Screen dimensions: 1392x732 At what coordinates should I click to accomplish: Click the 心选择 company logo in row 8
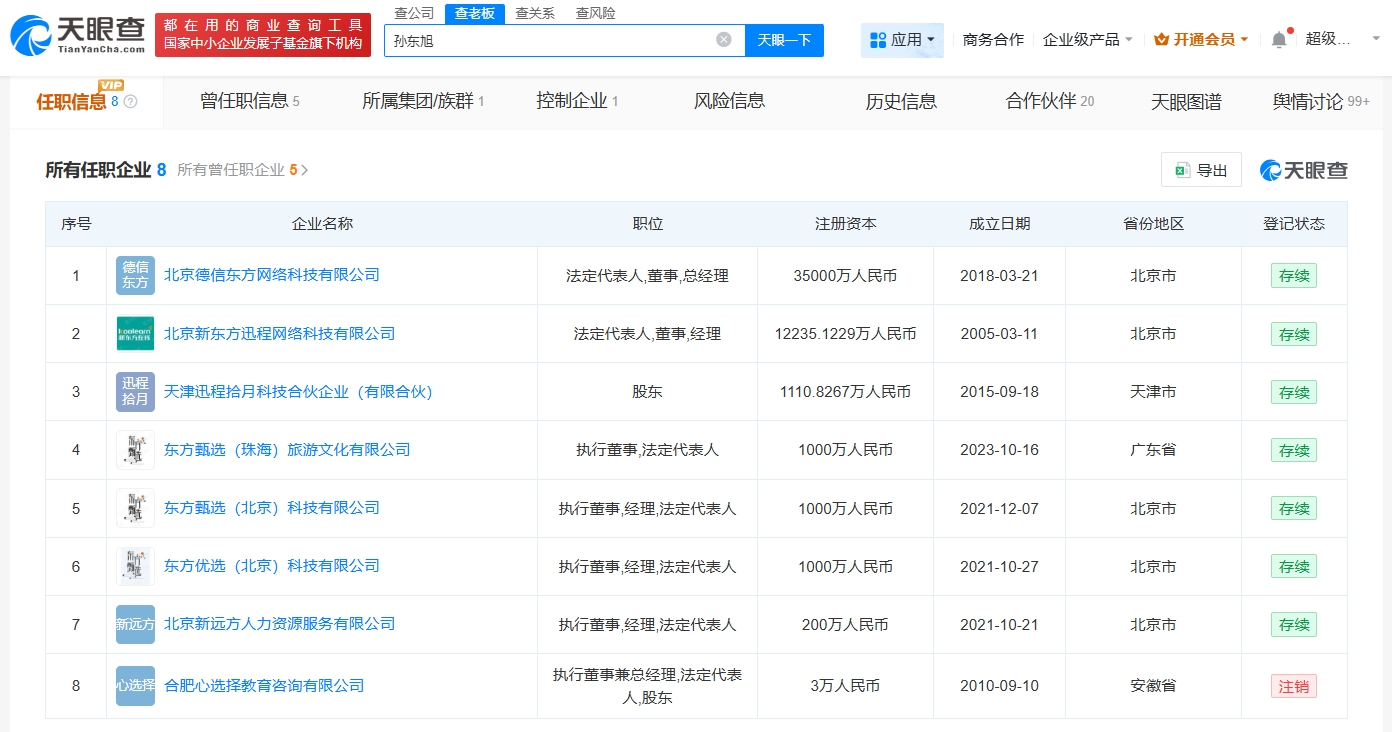tap(135, 686)
